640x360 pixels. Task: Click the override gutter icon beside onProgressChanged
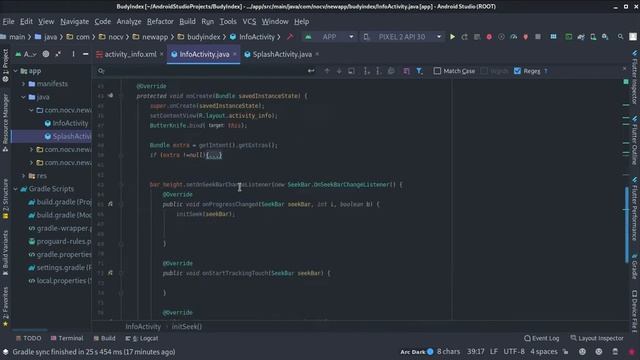pos(111,204)
